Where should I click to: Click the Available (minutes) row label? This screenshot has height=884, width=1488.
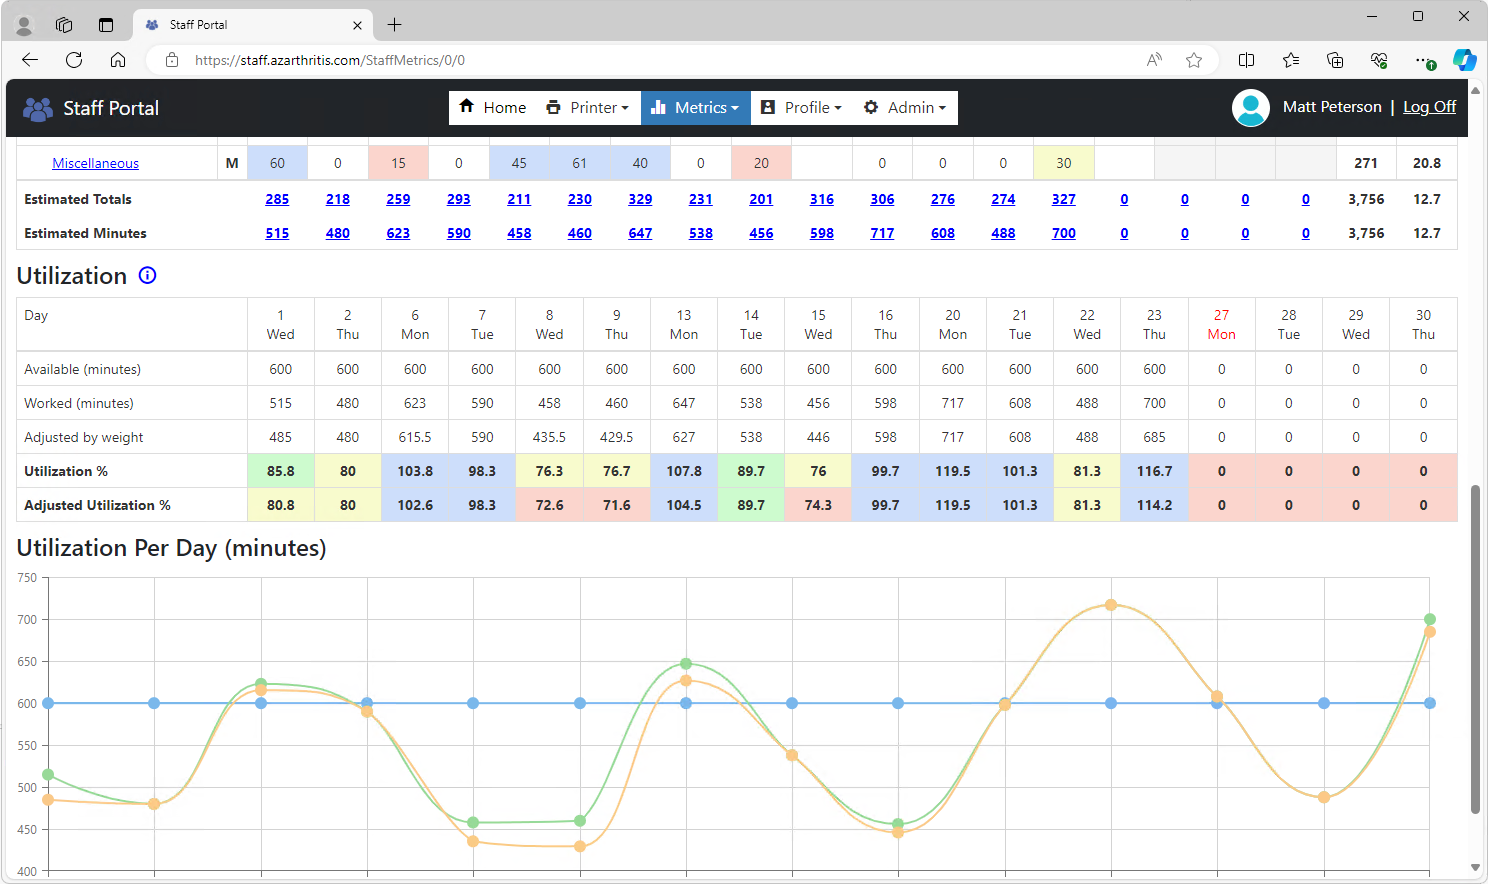click(83, 369)
